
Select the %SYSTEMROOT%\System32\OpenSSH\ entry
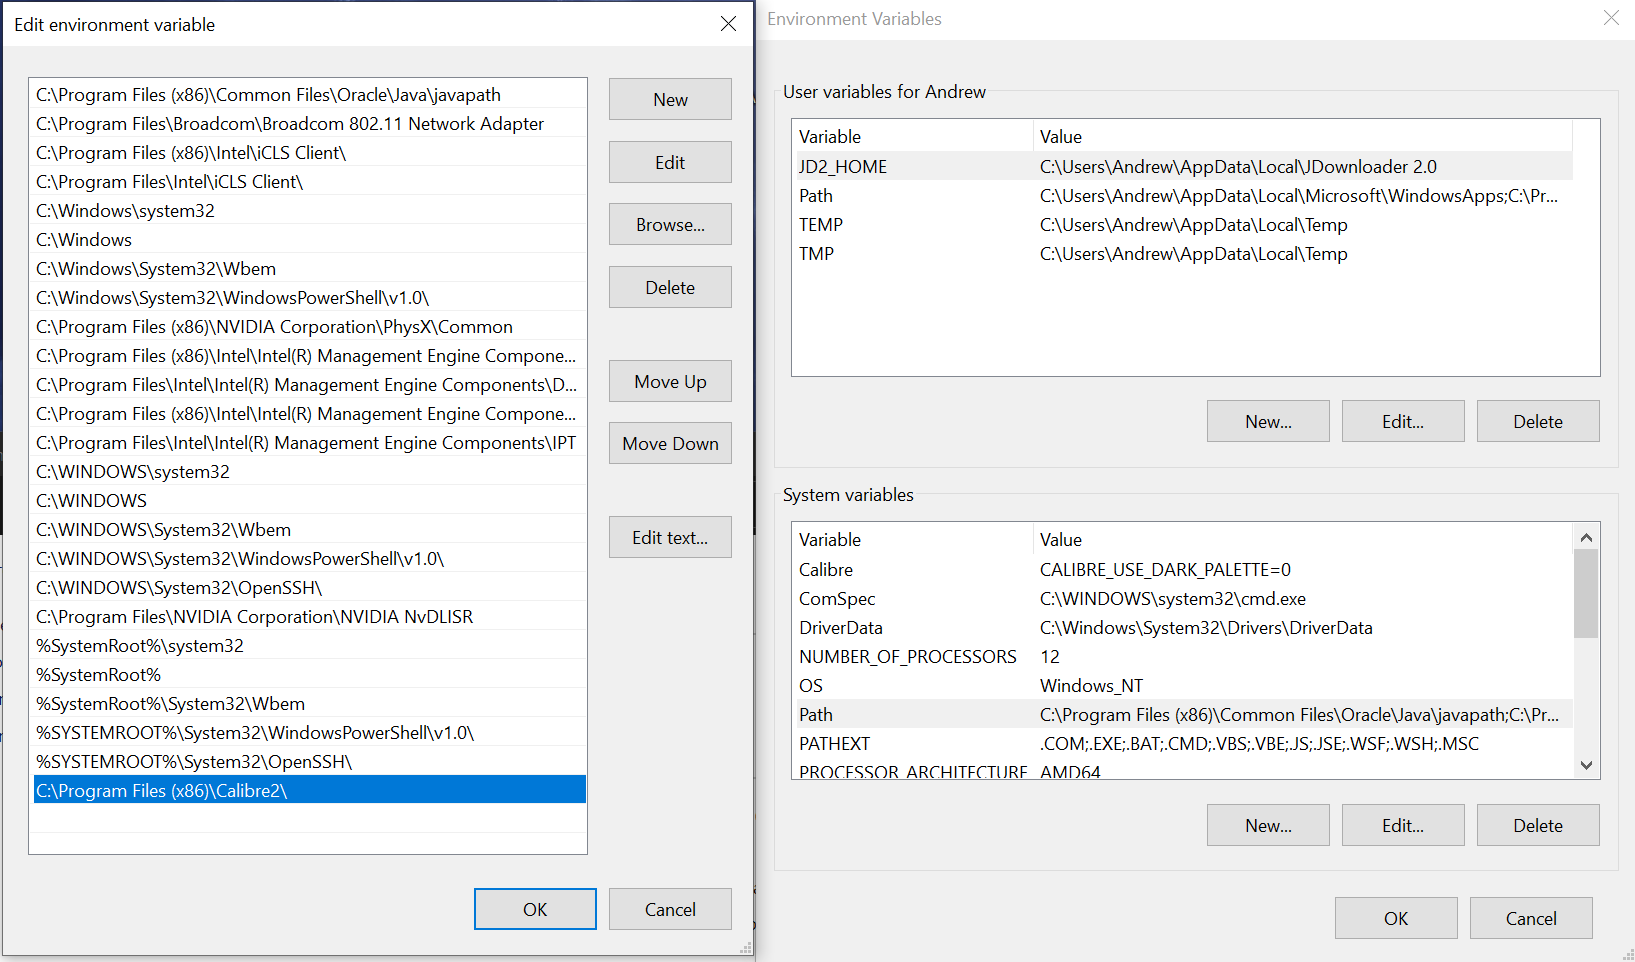(x=310, y=761)
